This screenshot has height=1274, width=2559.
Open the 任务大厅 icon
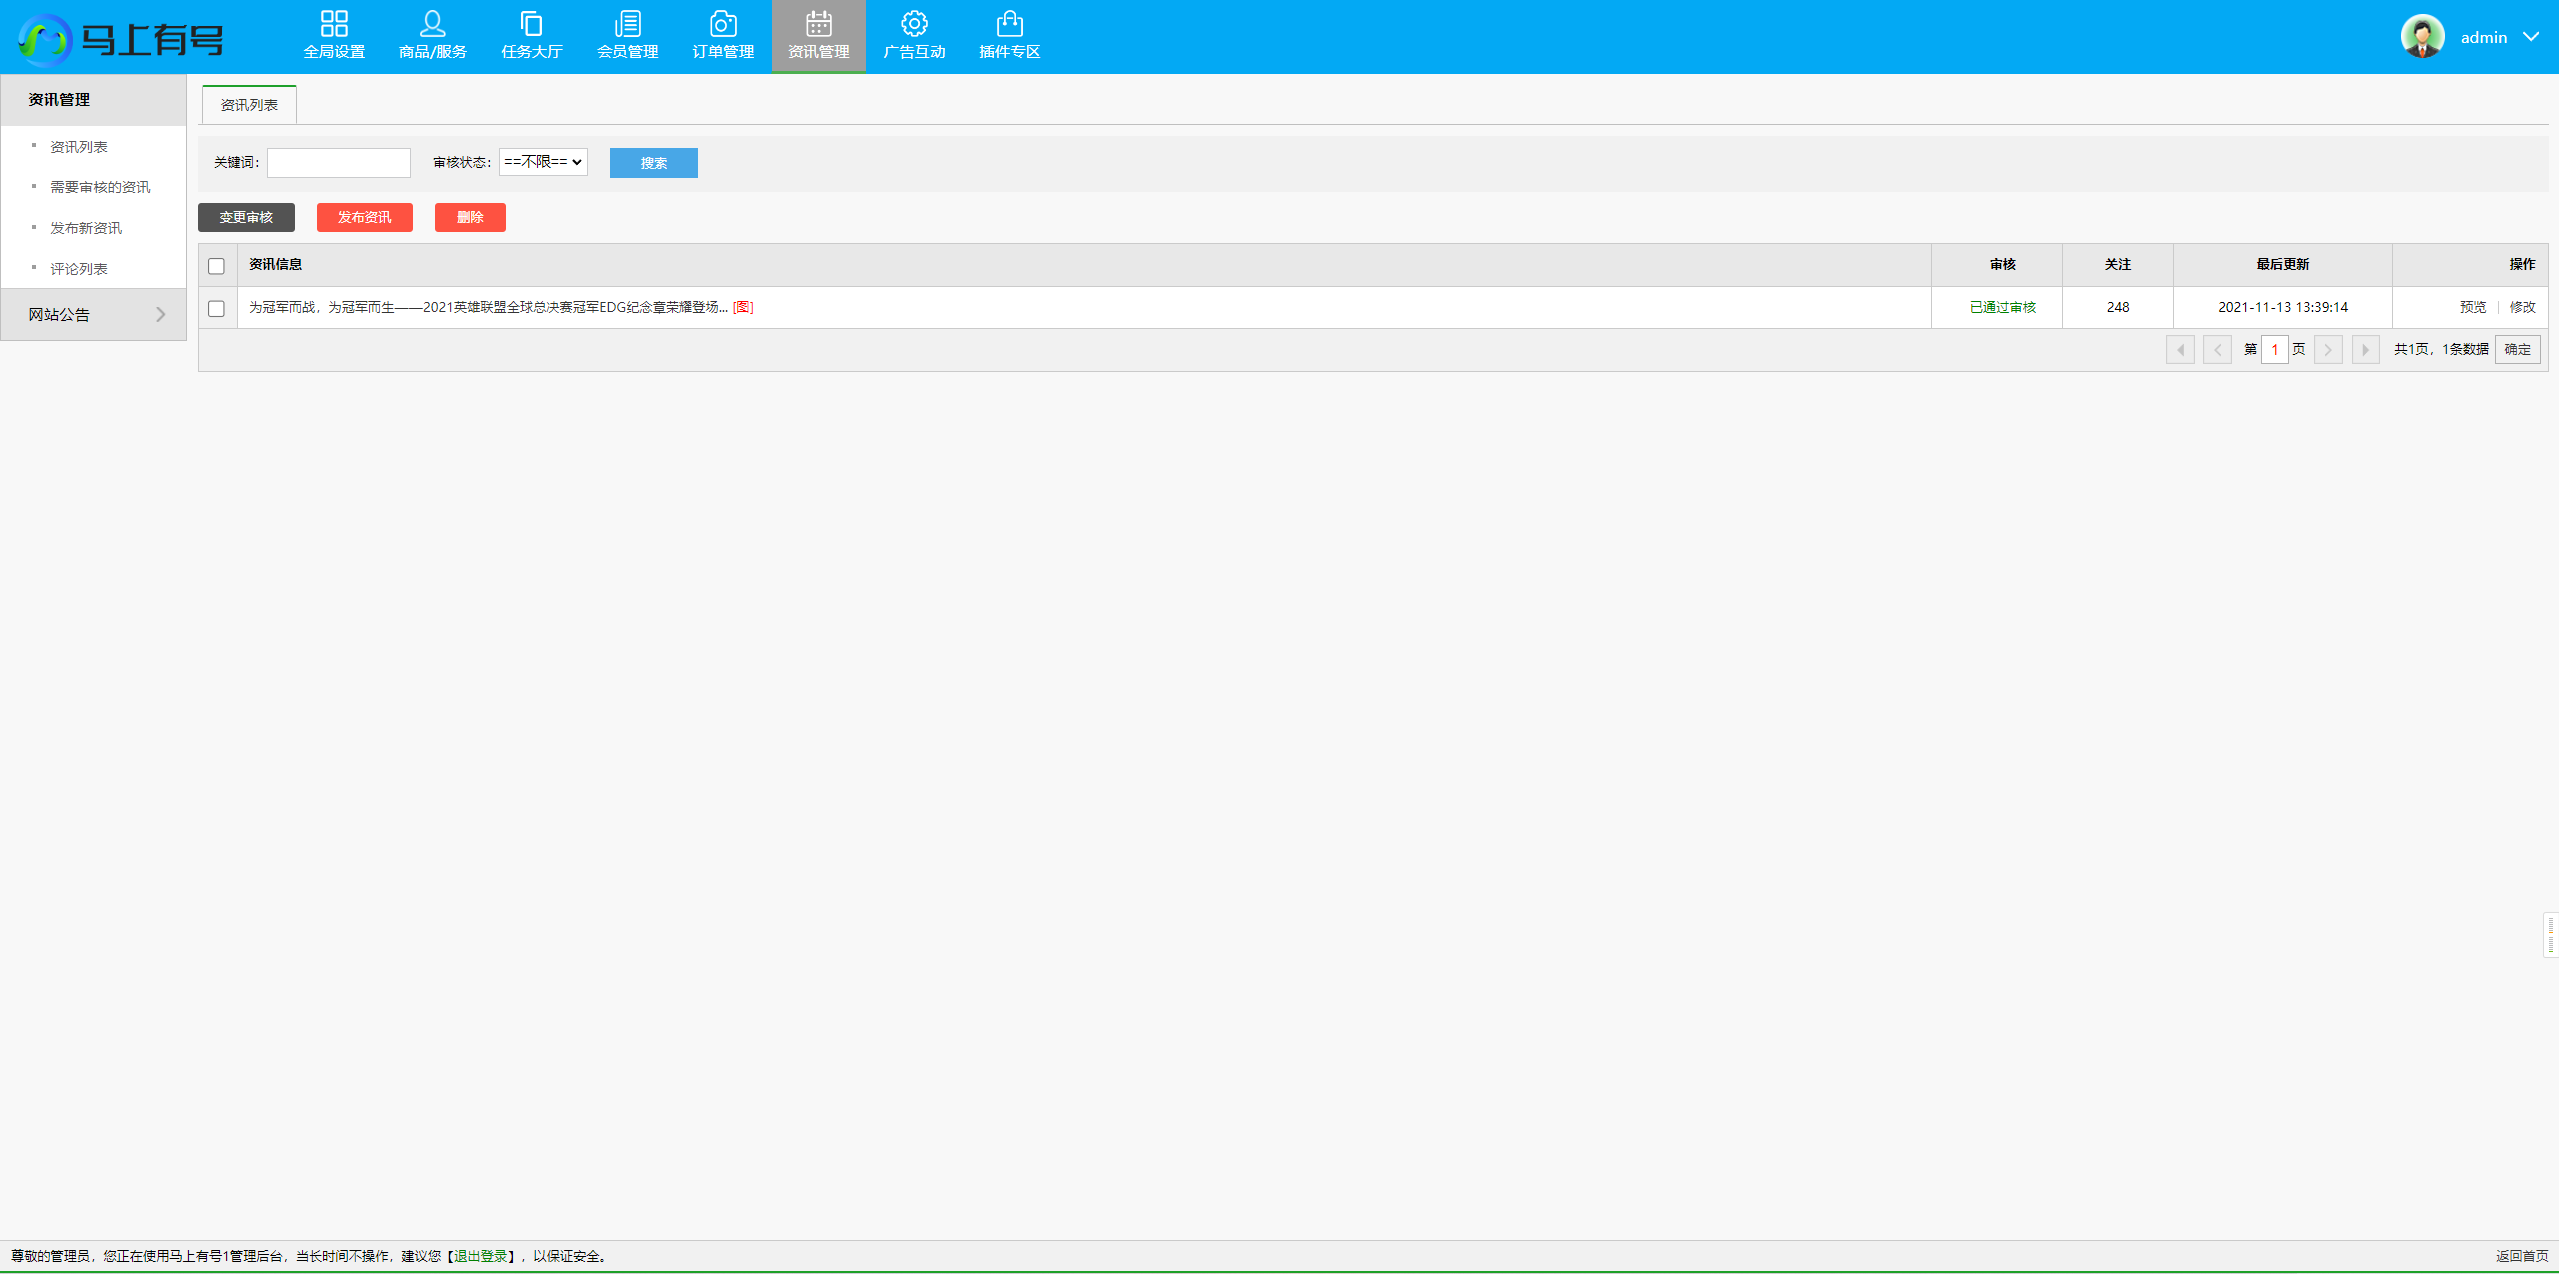[531, 24]
